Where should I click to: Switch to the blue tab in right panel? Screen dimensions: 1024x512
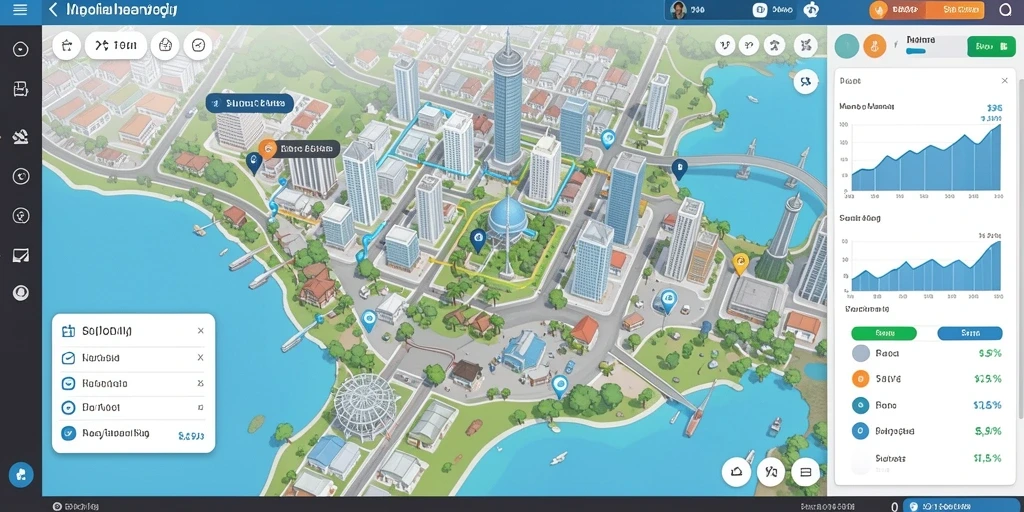tap(970, 333)
